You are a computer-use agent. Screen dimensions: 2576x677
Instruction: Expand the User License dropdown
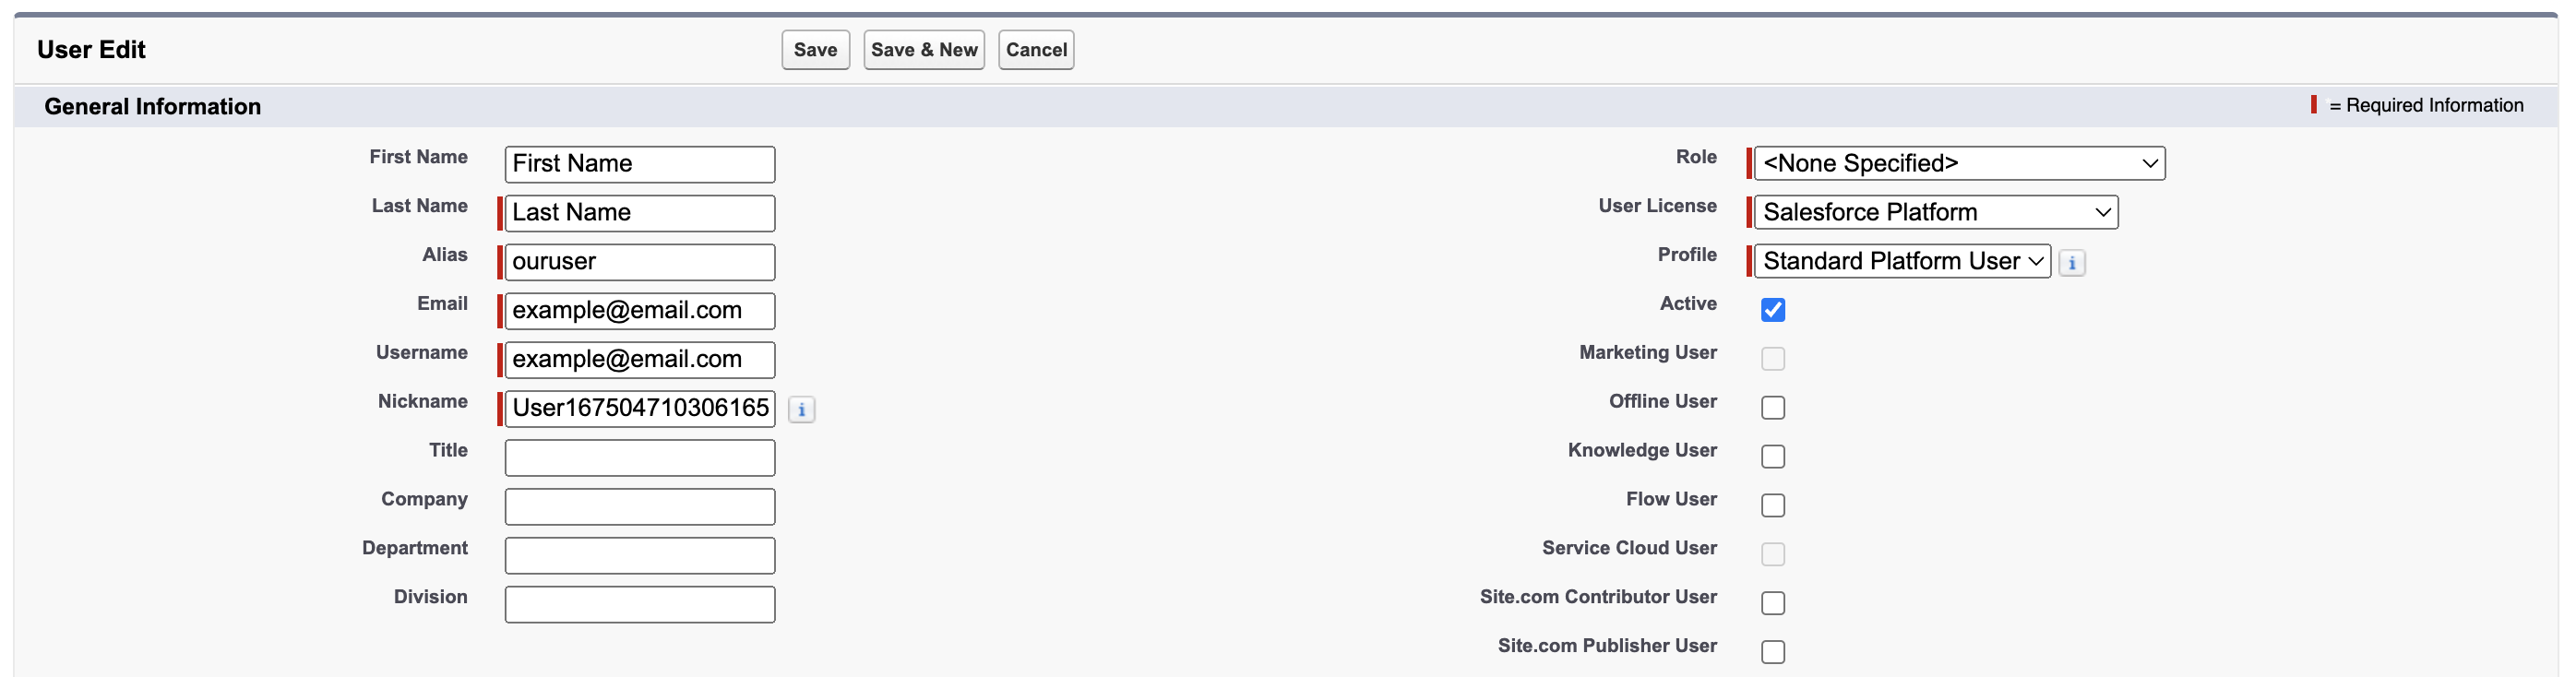click(1935, 212)
